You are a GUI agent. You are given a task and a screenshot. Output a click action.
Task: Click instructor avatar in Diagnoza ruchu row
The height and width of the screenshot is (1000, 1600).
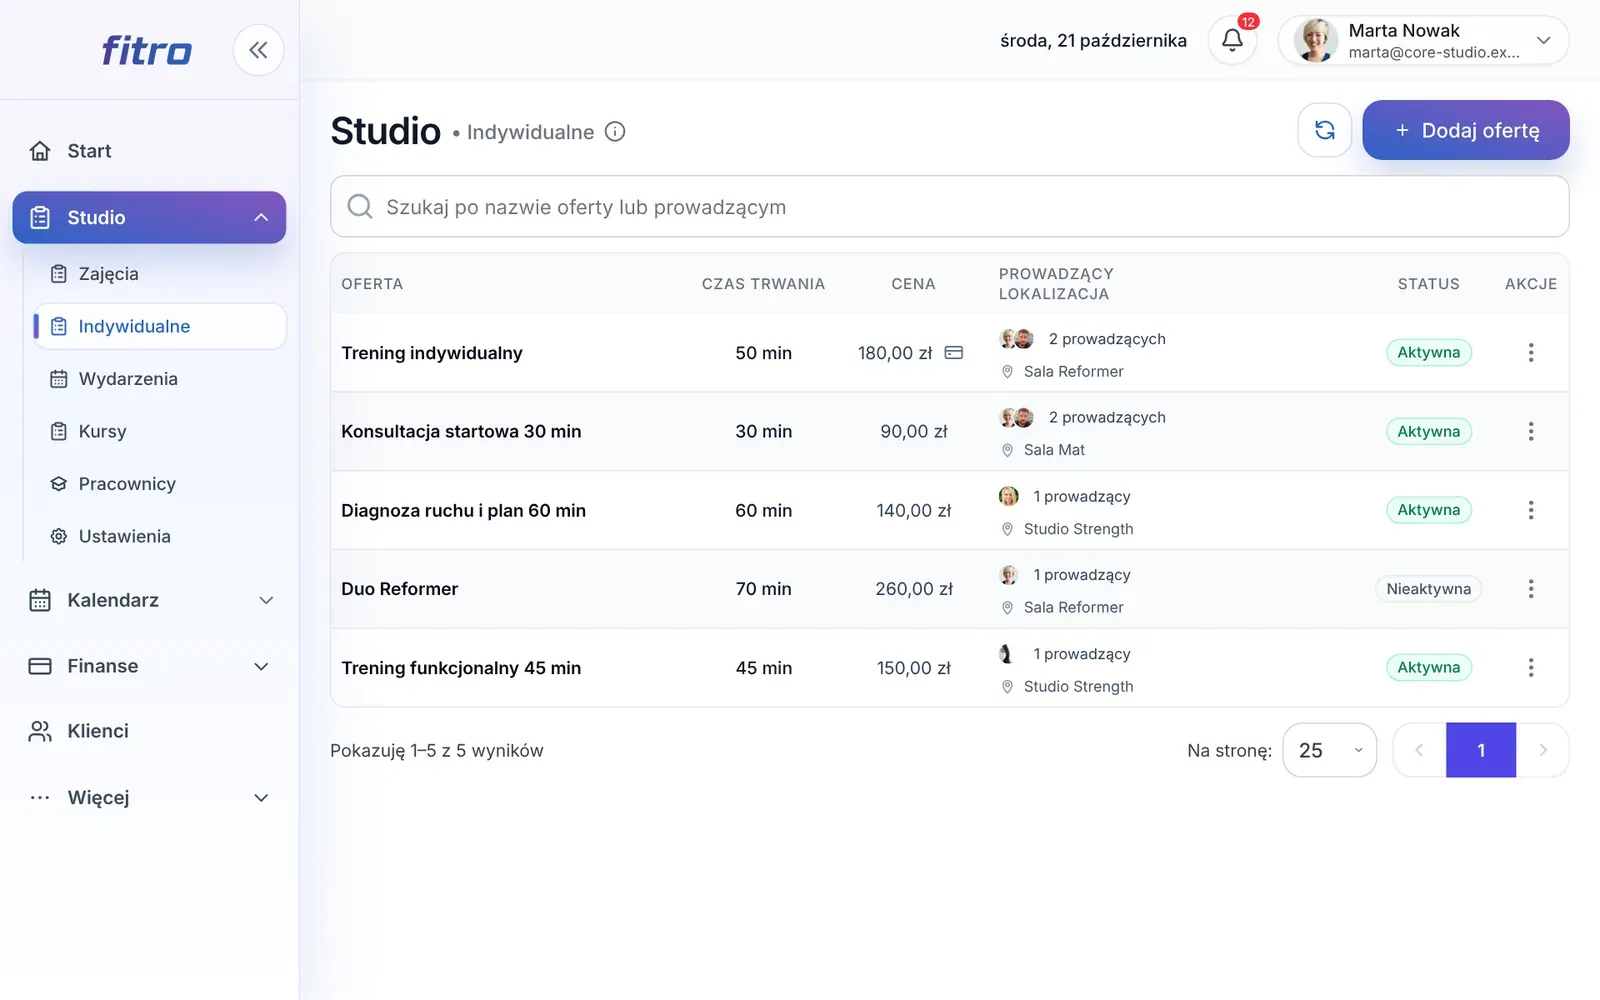[x=1008, y=496]
